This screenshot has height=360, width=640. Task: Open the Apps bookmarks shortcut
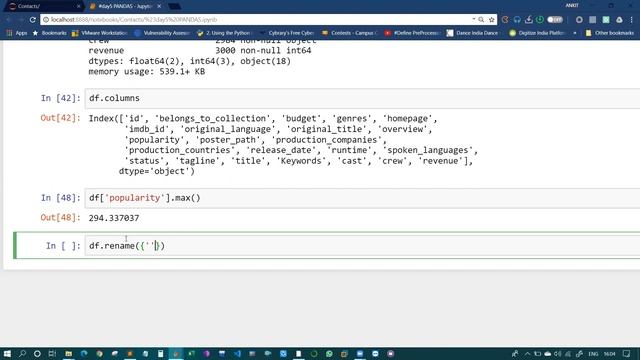tap(17, 33)
